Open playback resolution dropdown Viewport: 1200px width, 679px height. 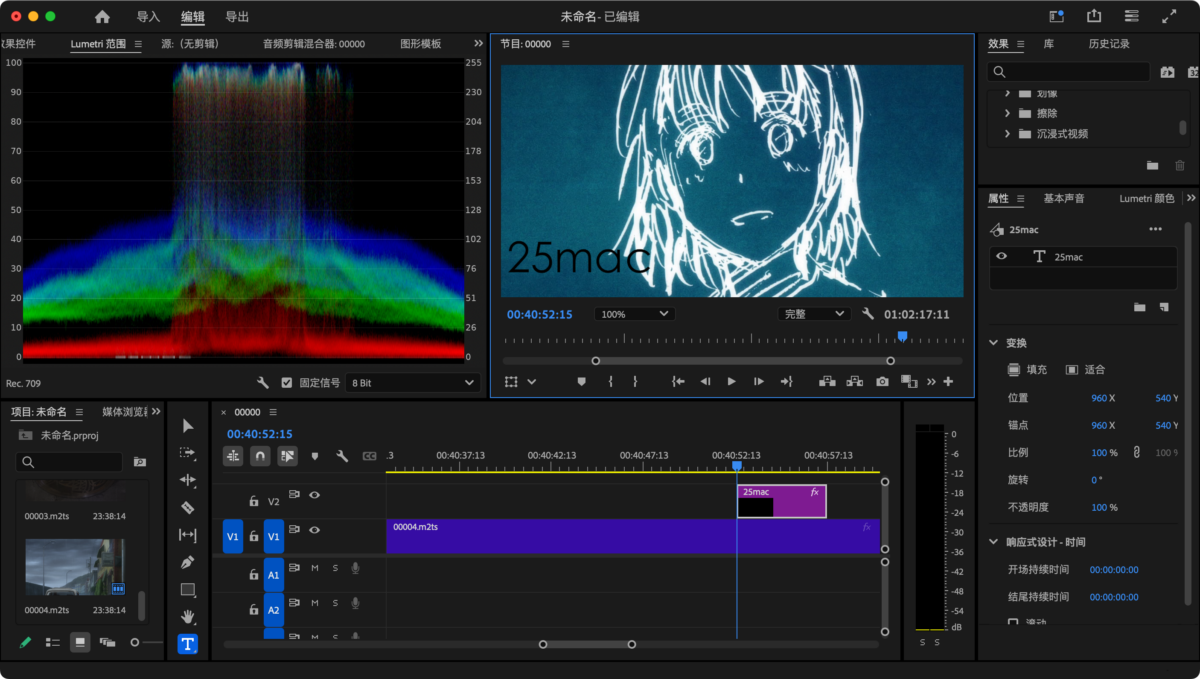[814, 314]
